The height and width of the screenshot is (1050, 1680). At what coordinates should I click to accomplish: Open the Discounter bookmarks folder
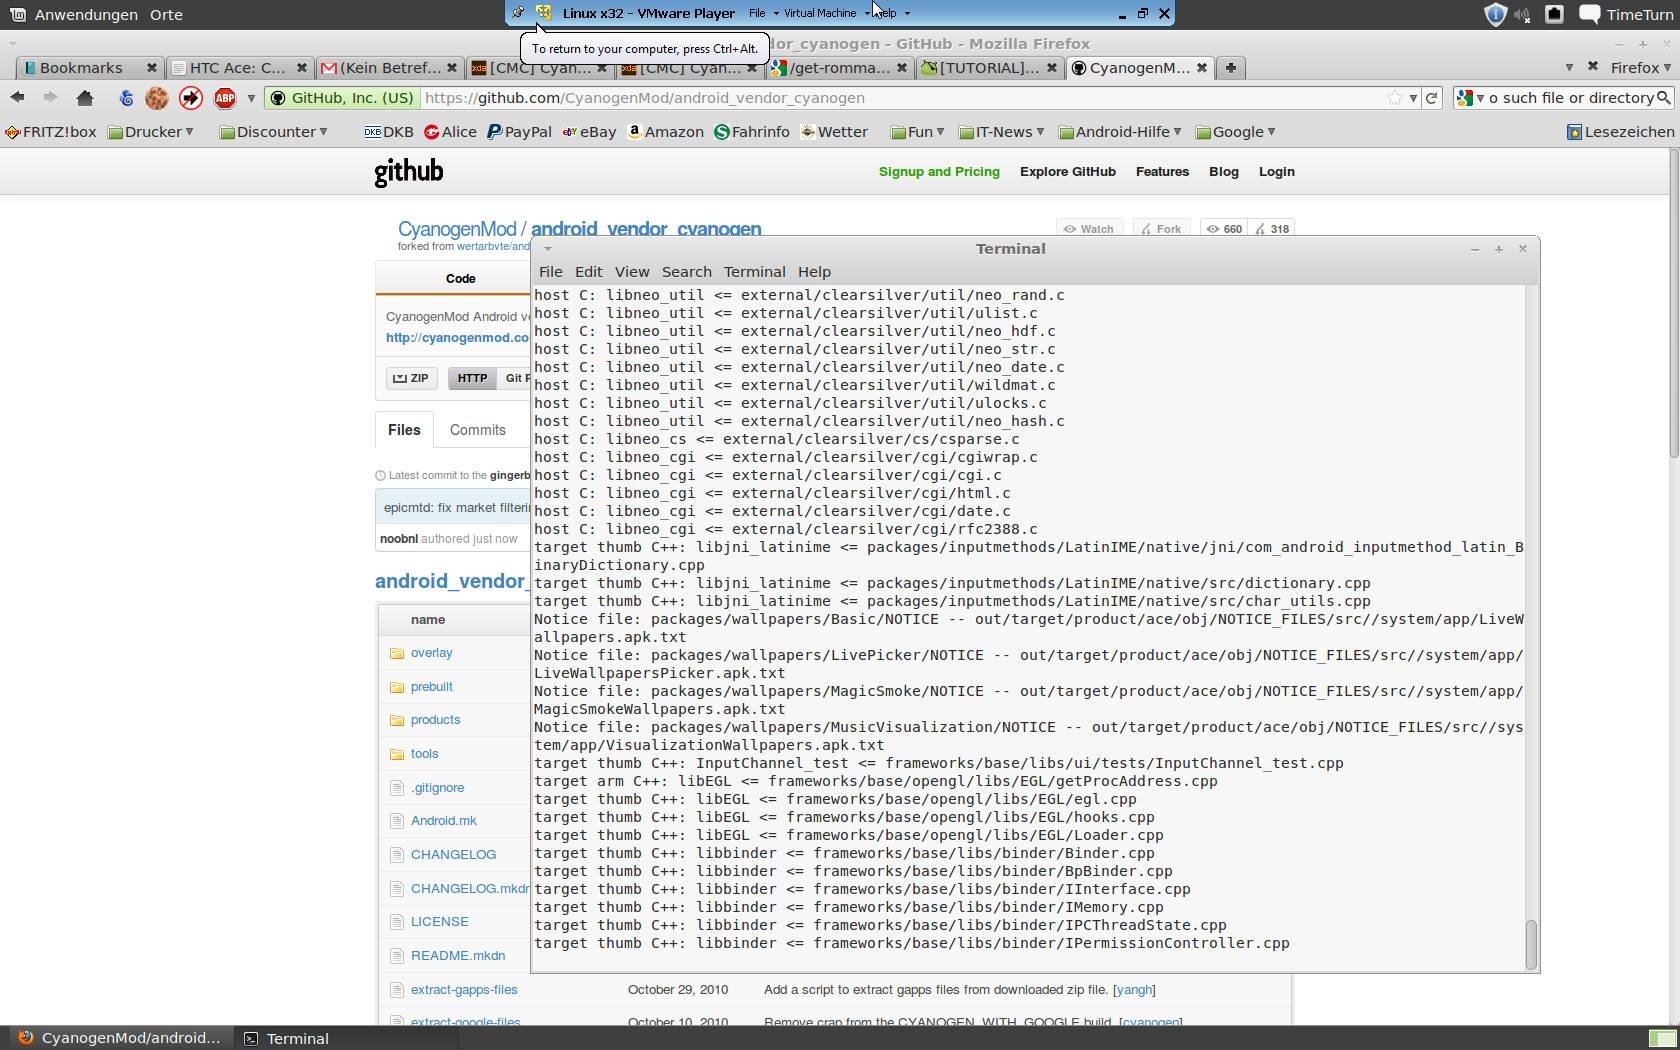(274, 132)
